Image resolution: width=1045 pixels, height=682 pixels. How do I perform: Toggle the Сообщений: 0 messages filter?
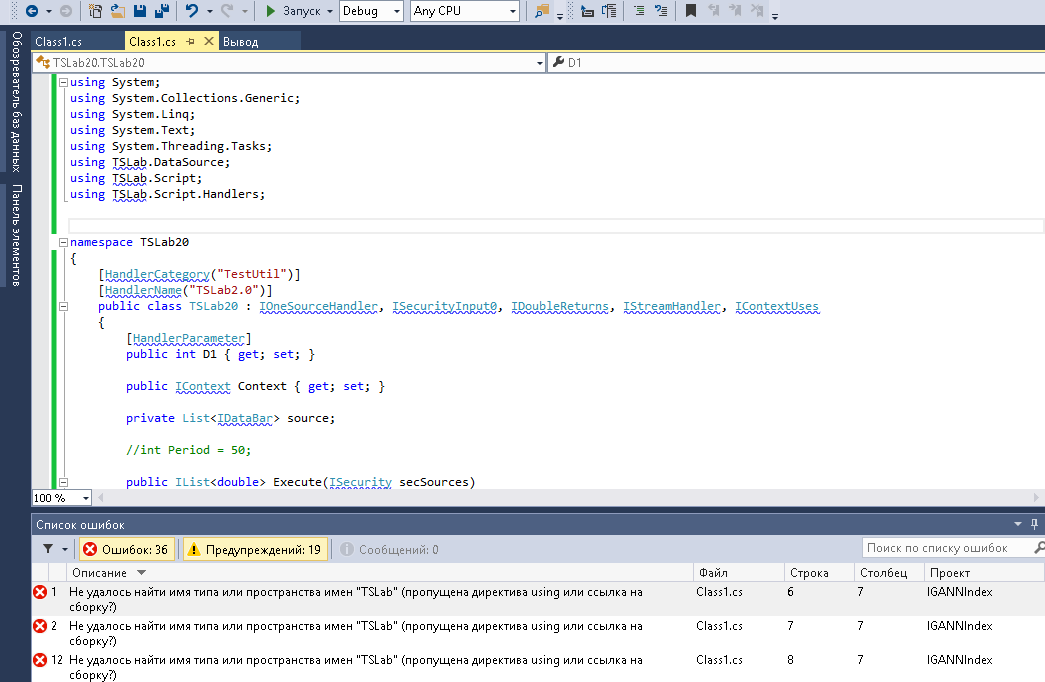389,549
